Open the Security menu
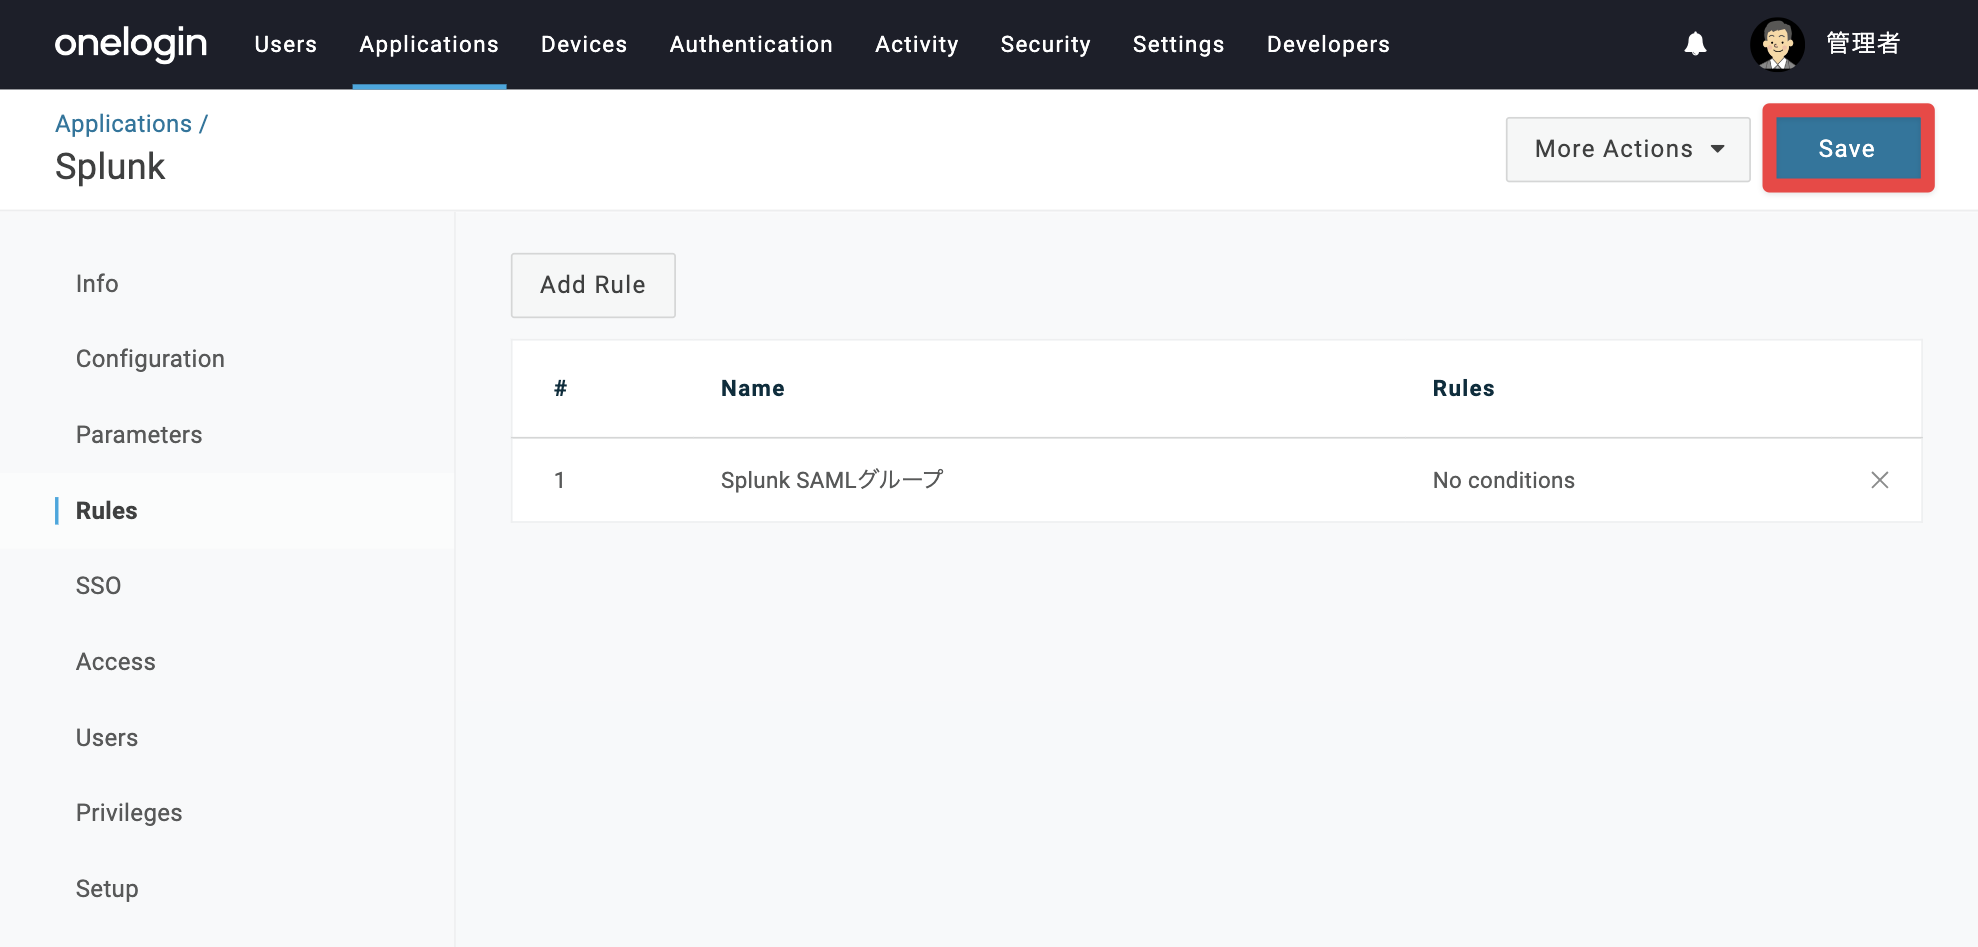This screenshot has width=1978, height=947. click(1045, 44)
